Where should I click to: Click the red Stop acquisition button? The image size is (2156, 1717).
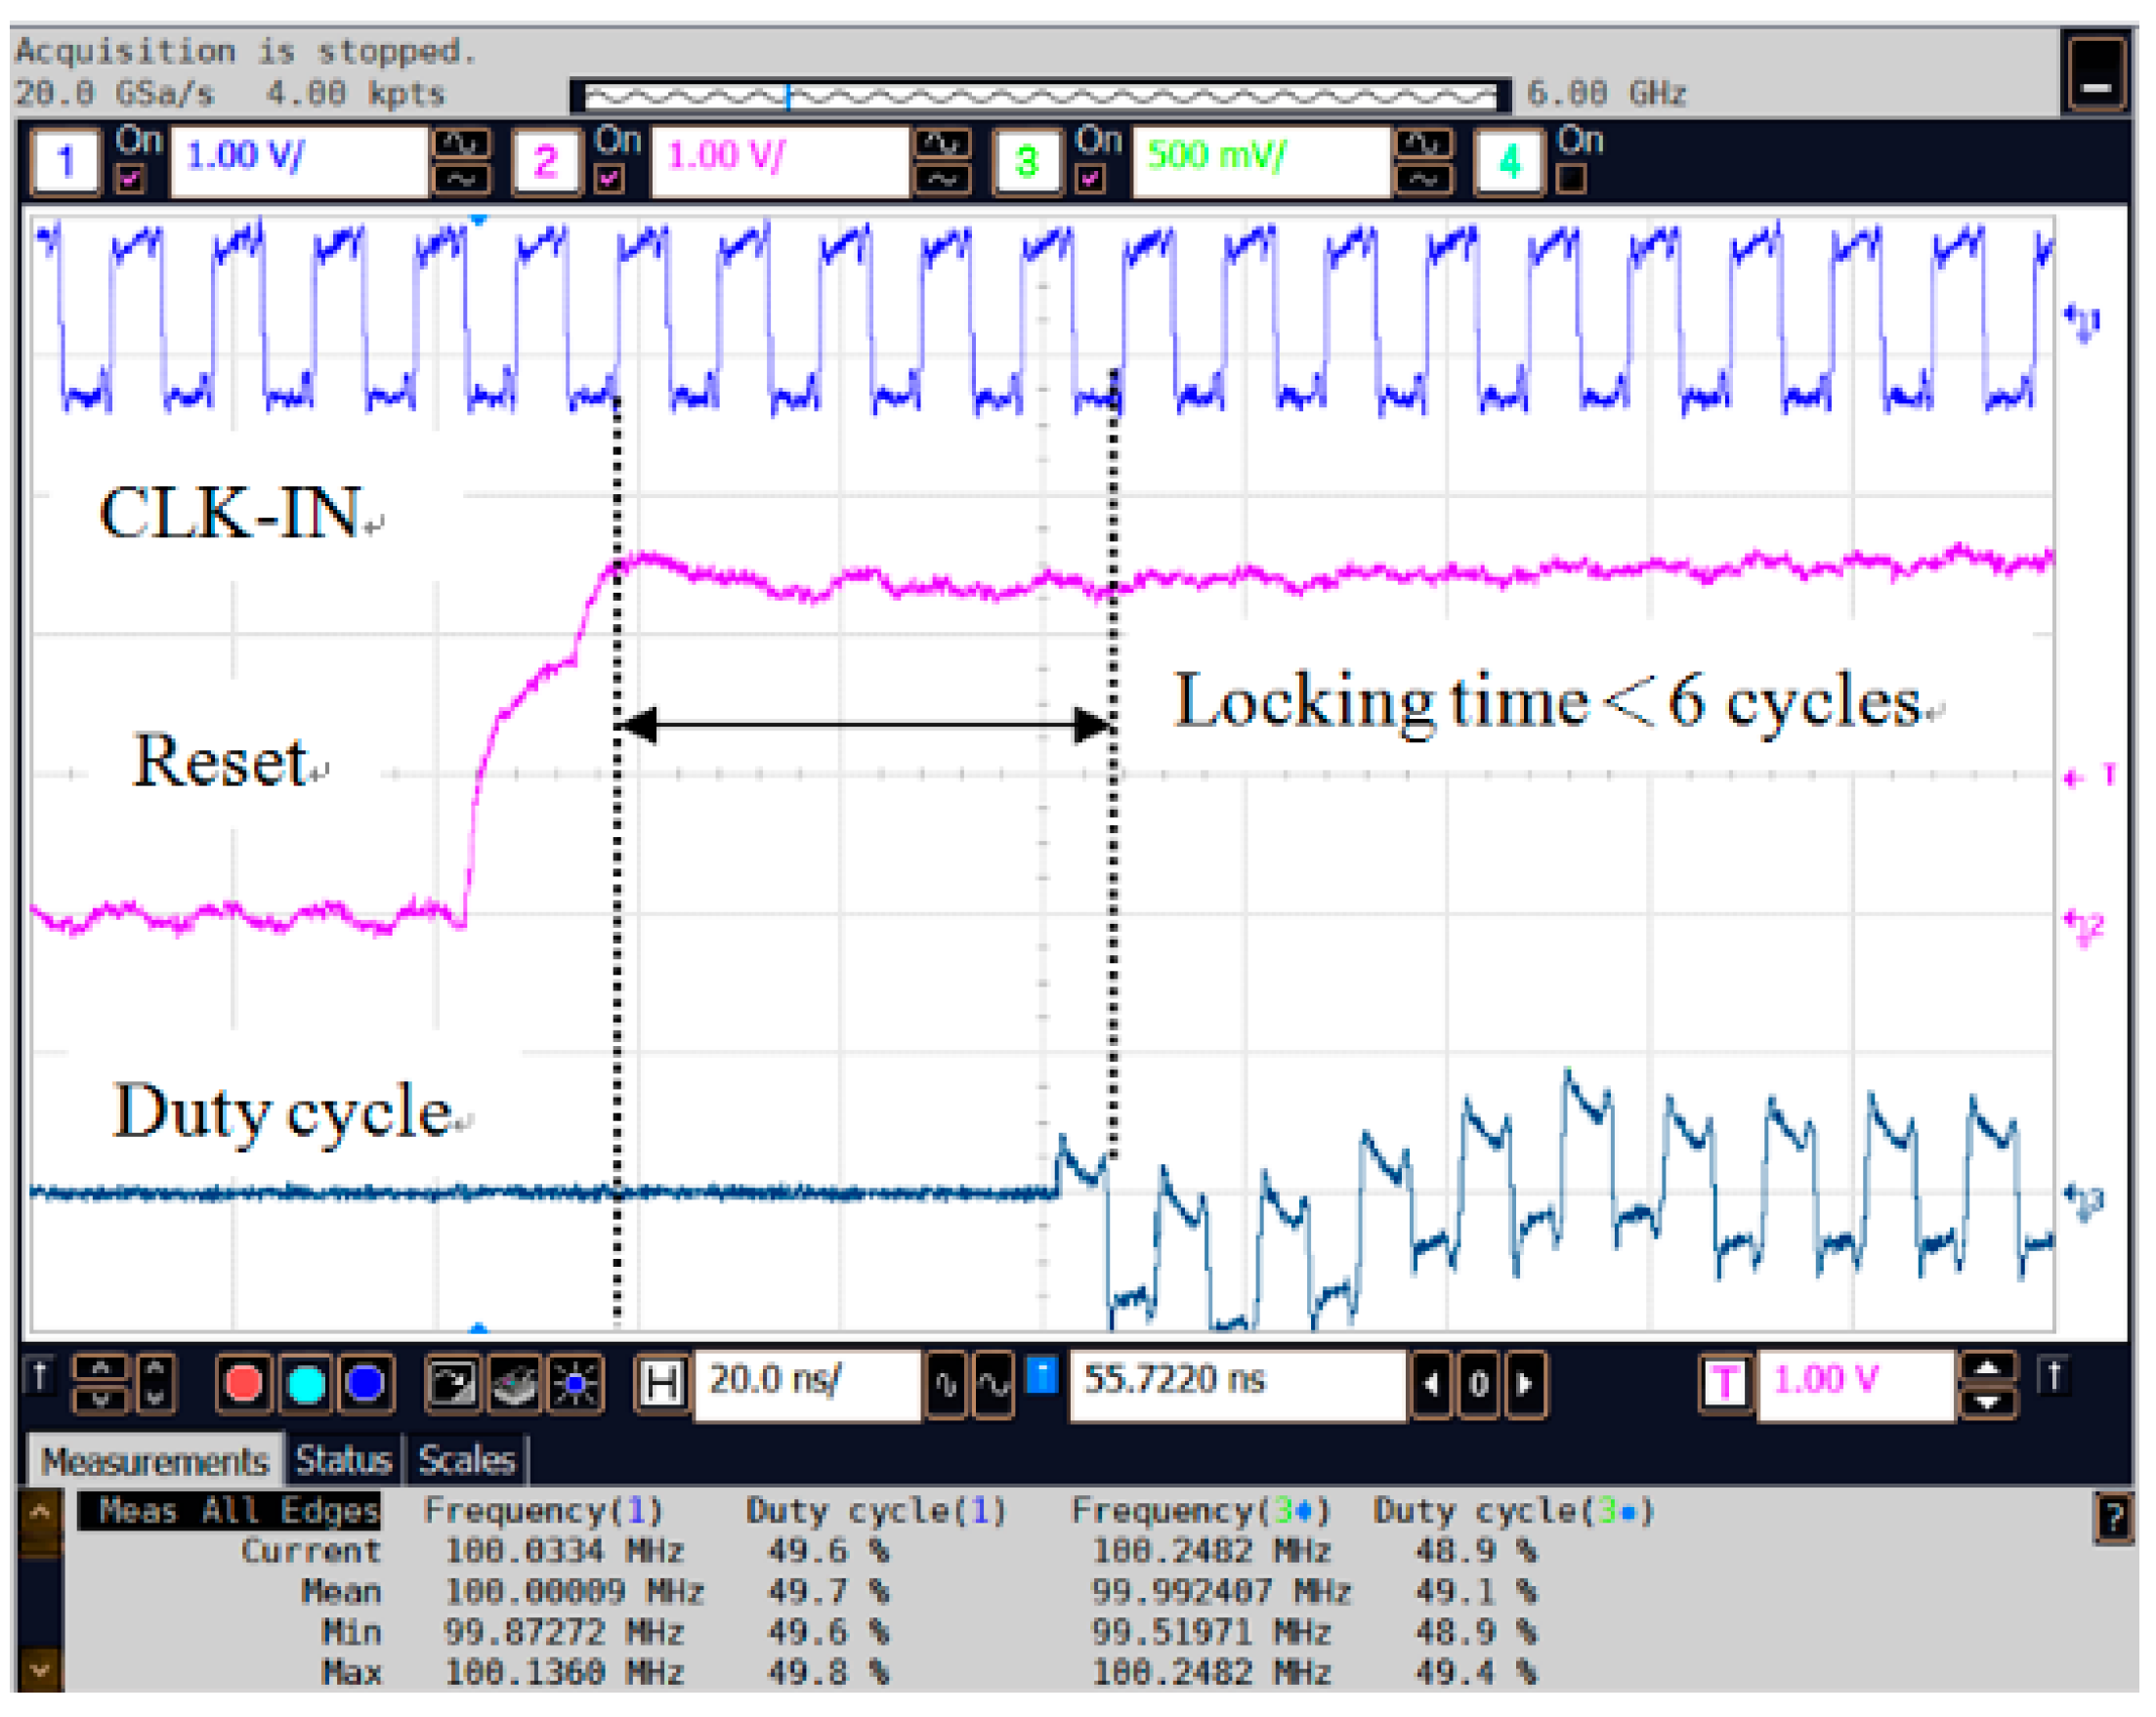[243, 1384]
